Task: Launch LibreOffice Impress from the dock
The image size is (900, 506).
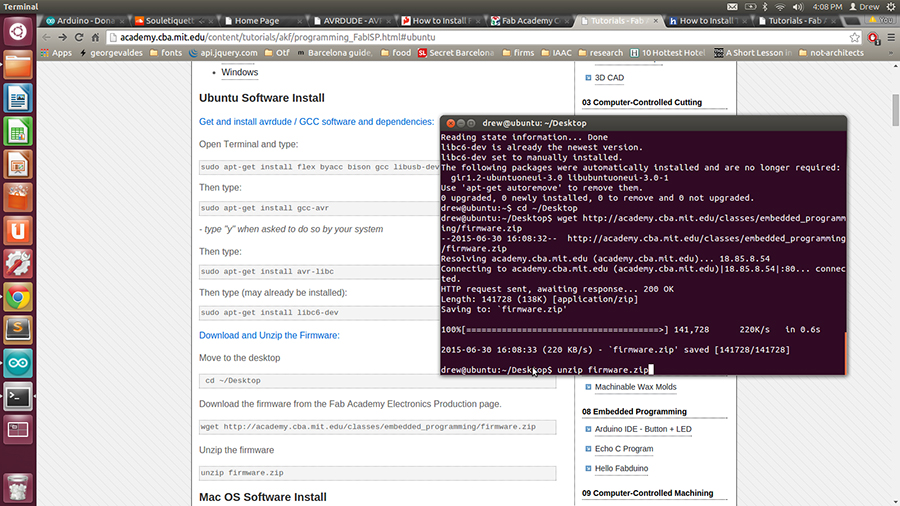Action: point(18,165)
